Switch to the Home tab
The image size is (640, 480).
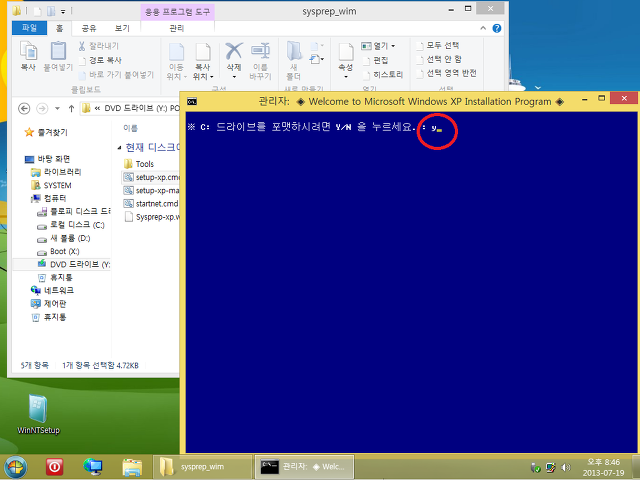pyautogui.click(x=60, y=28)
